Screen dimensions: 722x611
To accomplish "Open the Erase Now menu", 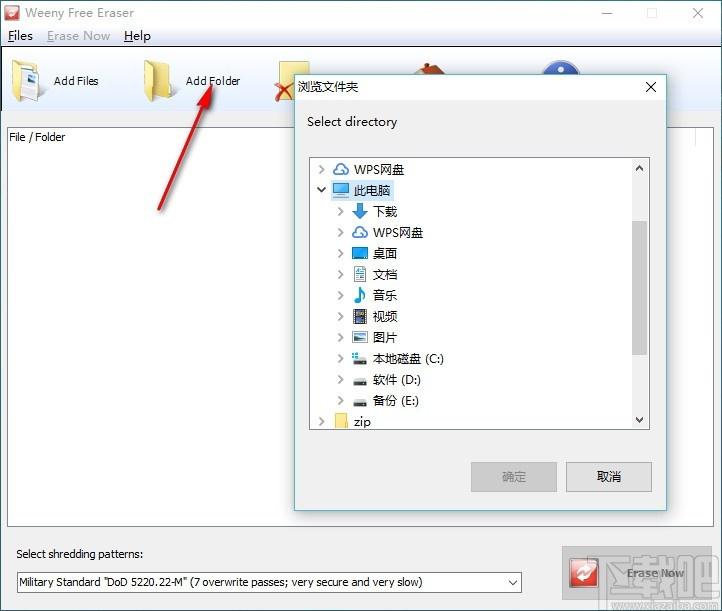I will (78, 36).
